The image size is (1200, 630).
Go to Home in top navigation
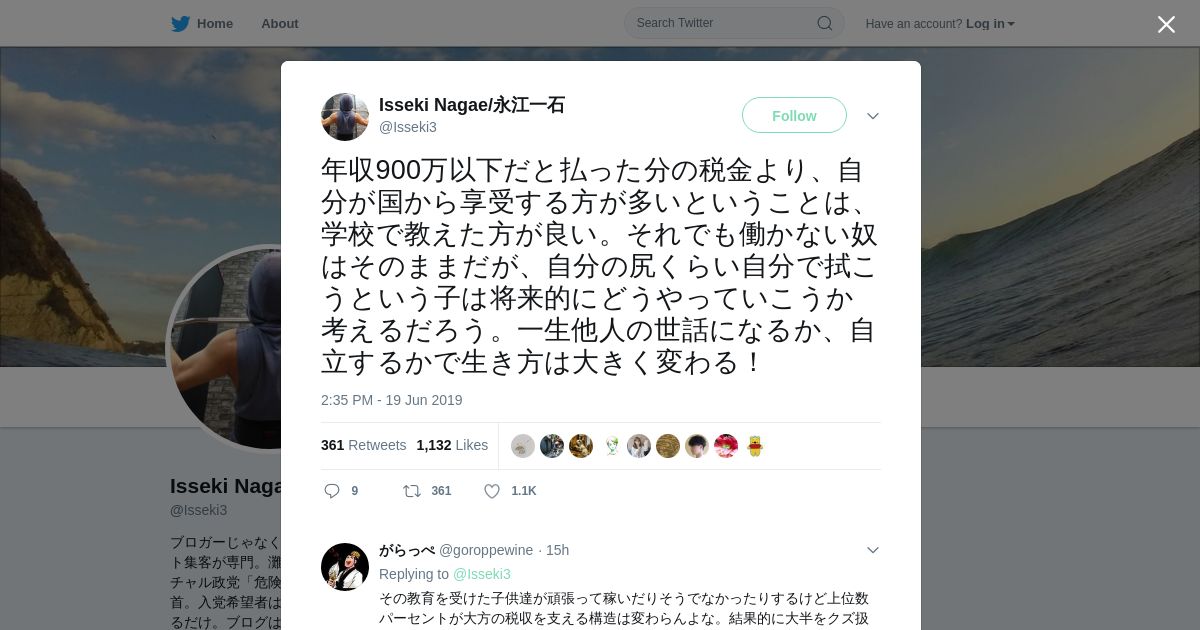(202, 24)
